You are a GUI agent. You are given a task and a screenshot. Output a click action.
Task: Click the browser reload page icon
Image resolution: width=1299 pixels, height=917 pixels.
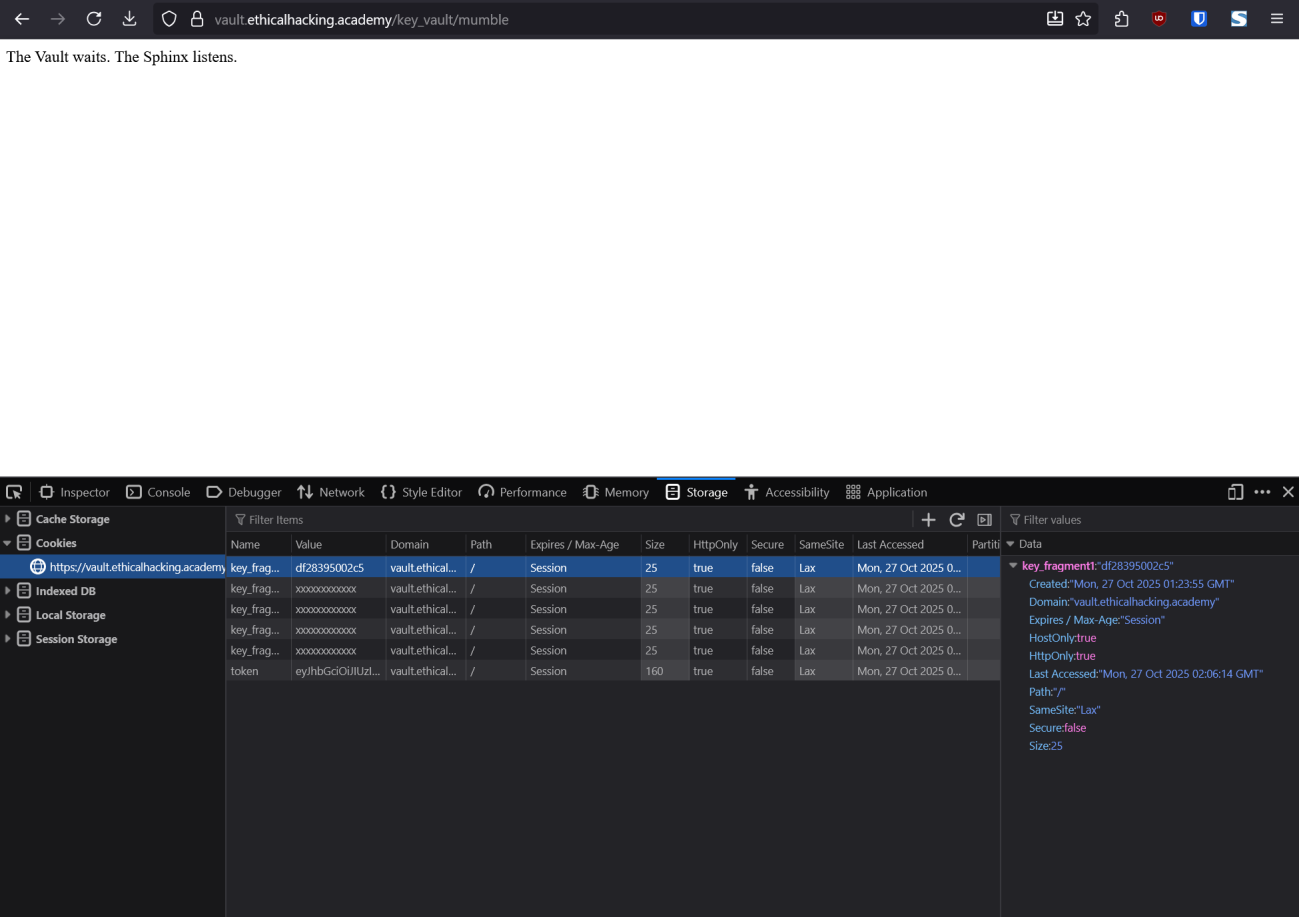94,19
